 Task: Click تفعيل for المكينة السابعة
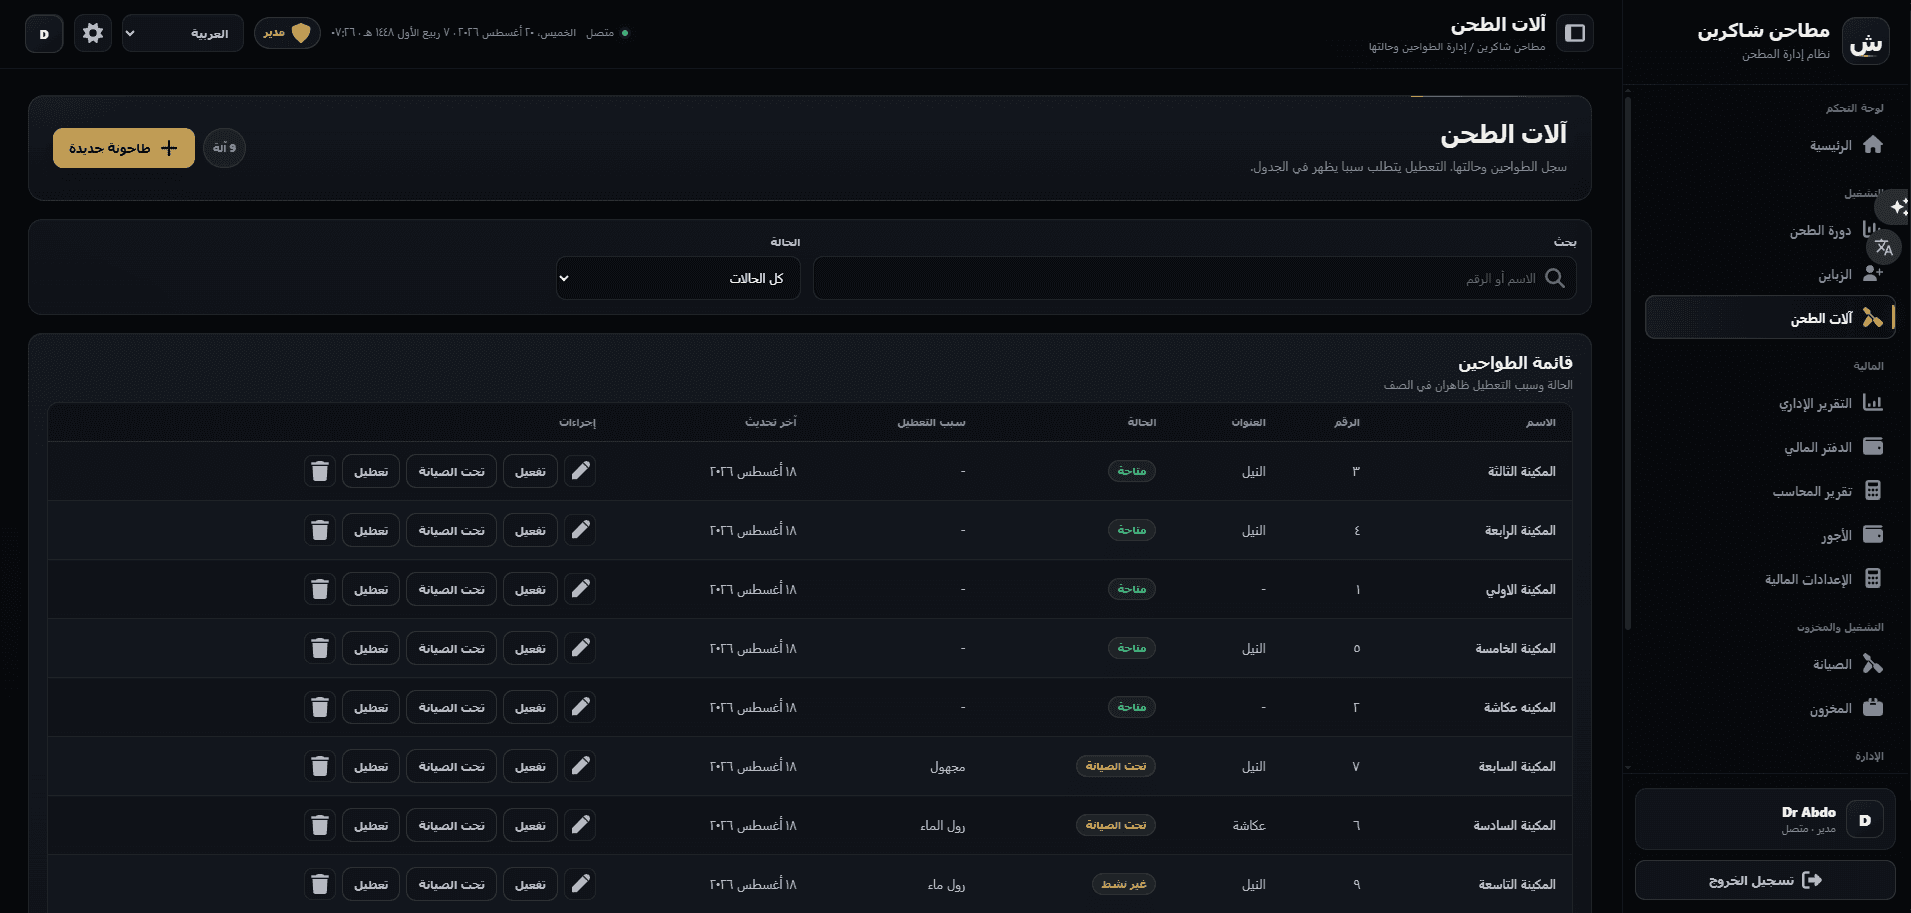tap(530, 766)
